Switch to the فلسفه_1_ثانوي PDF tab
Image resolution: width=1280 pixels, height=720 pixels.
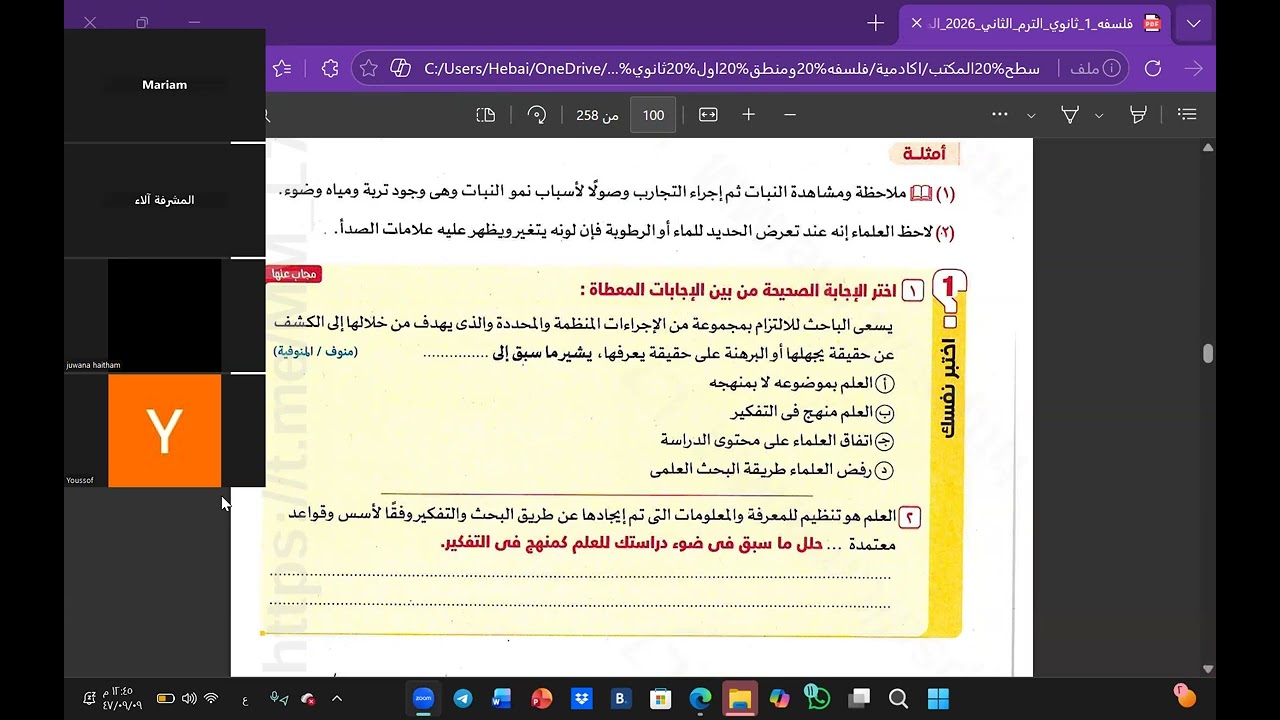tap(1035, 24)
